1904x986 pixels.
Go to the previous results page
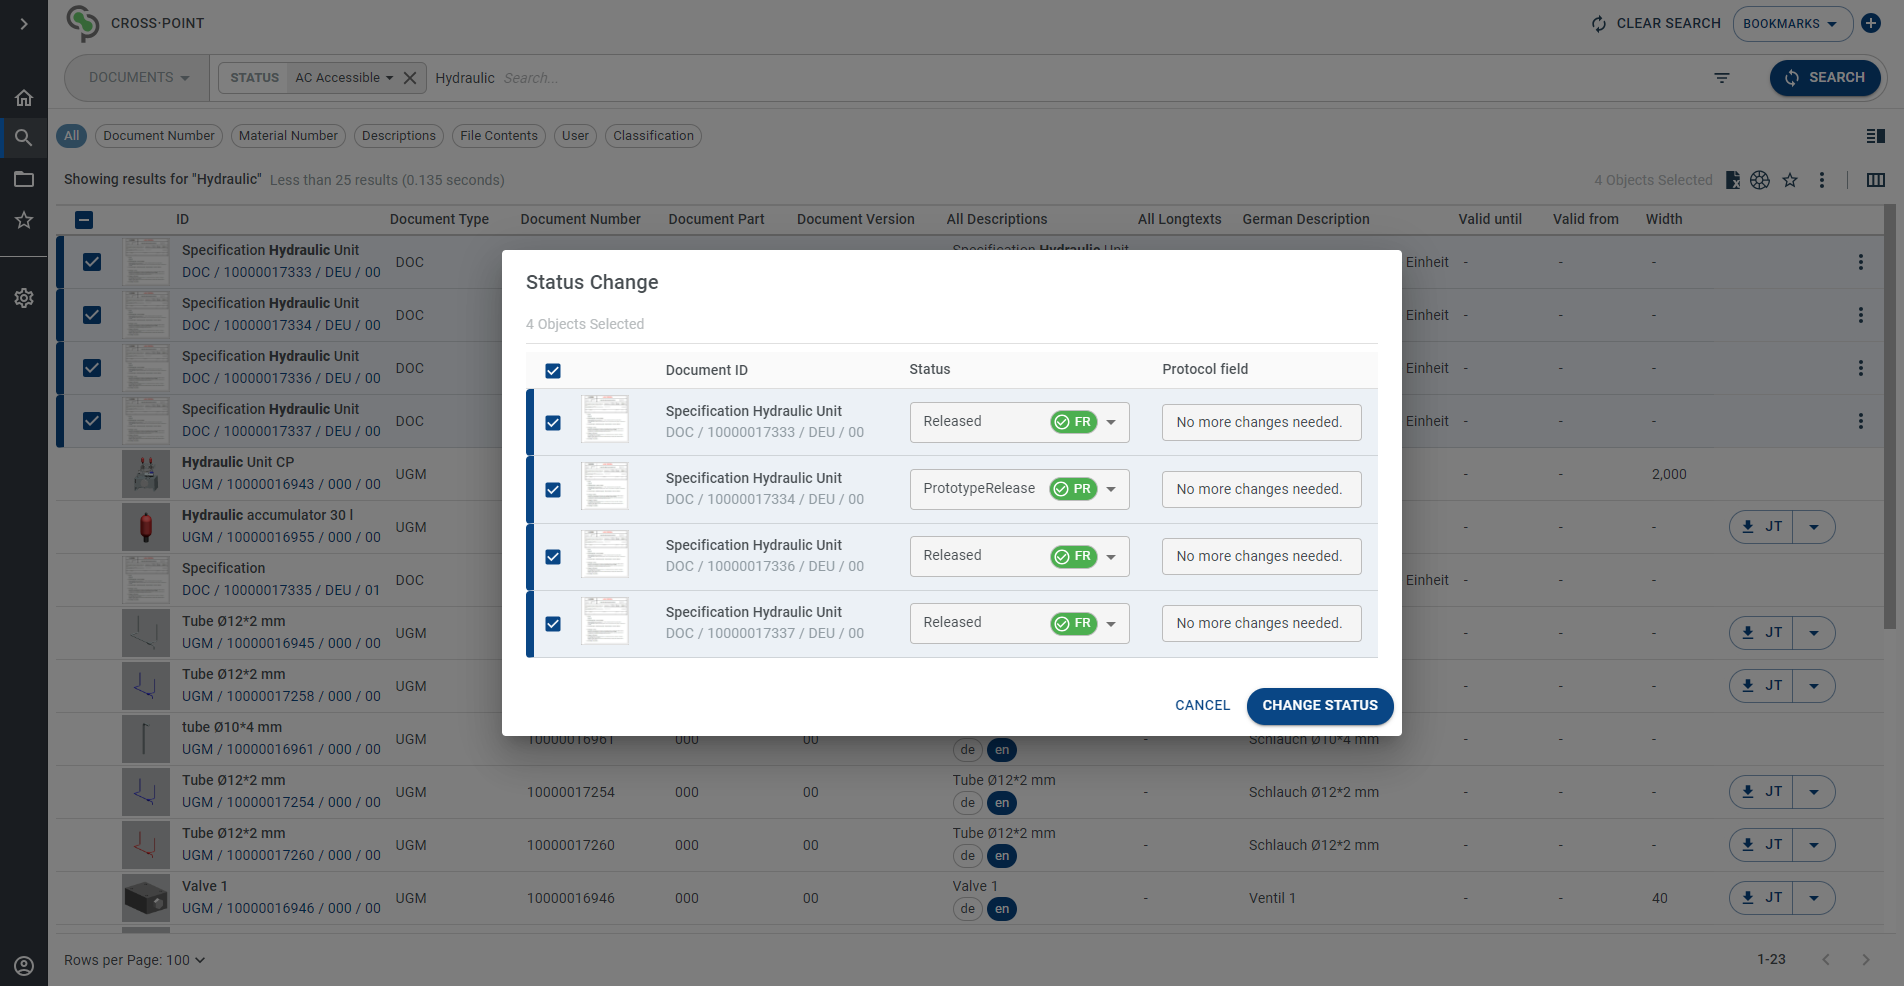(1826, 960)
